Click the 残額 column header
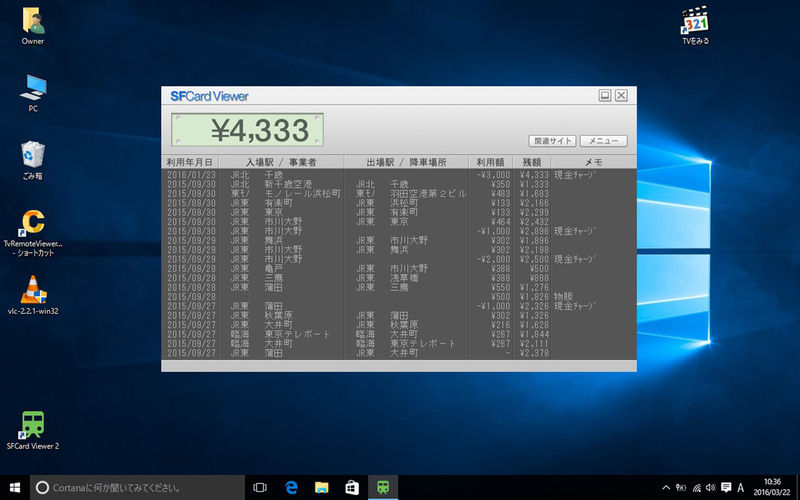This screenshot has width=800, height=500. [531, 161]
